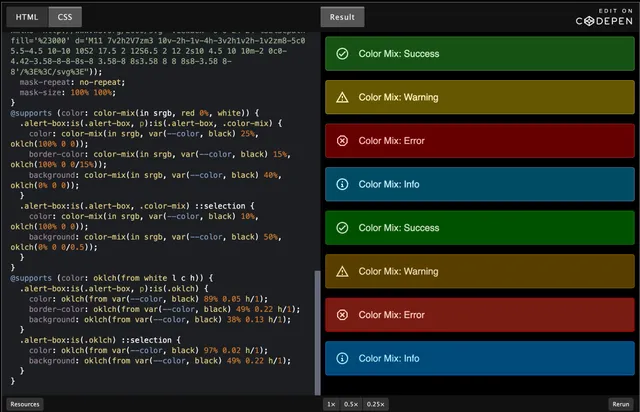Screen dimensions: 640x412
Task: Click the warning triangle icon in second Warning alert
Action: coord(343,271)
